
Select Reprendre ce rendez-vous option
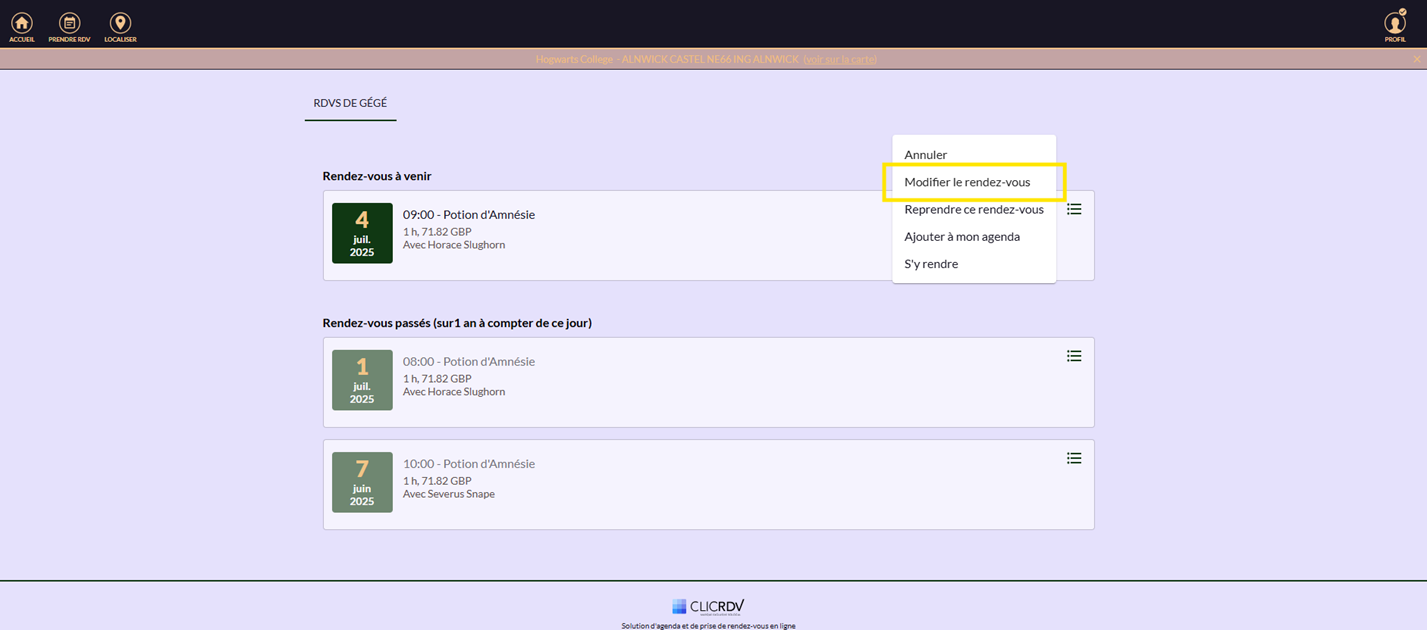(x=973, y=210)
